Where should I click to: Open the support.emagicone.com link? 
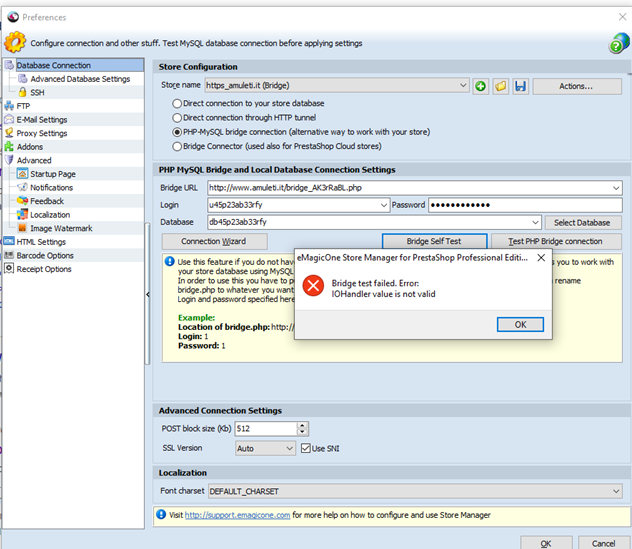[237, 515]
